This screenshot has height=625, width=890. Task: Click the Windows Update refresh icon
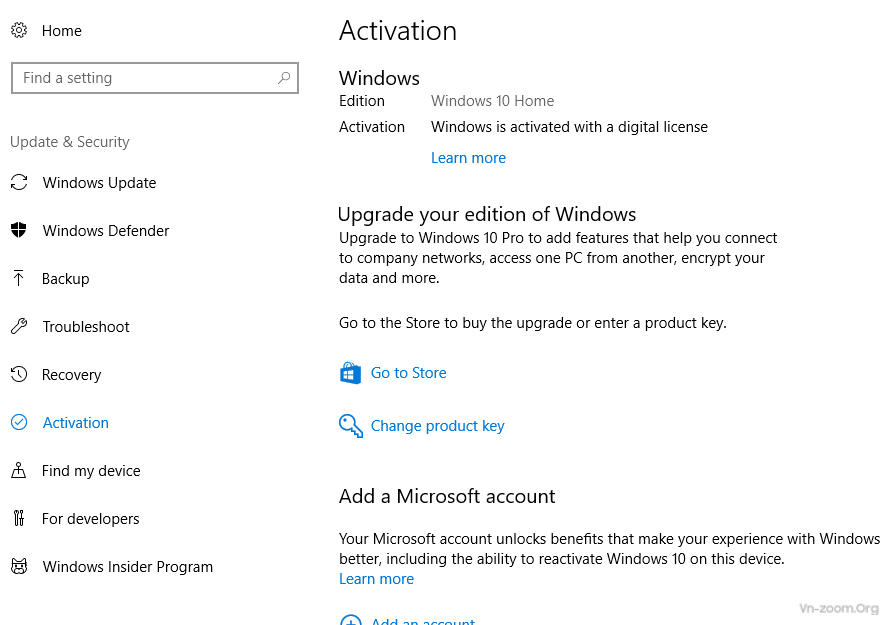click(x=19, y=183)
